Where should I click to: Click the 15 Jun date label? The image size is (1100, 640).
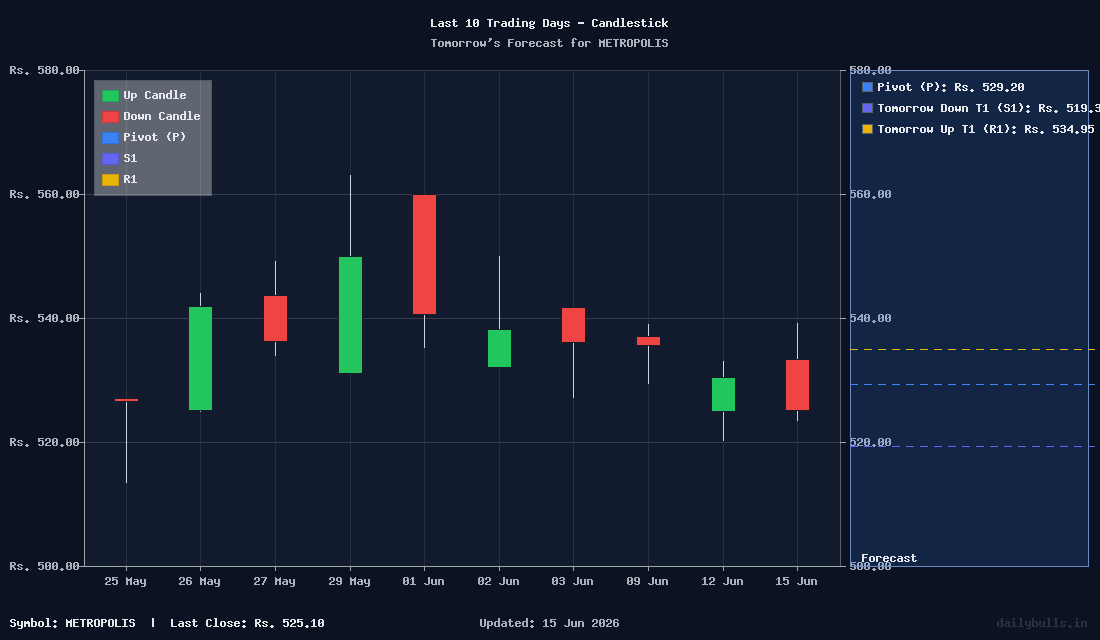coord(796,581)
